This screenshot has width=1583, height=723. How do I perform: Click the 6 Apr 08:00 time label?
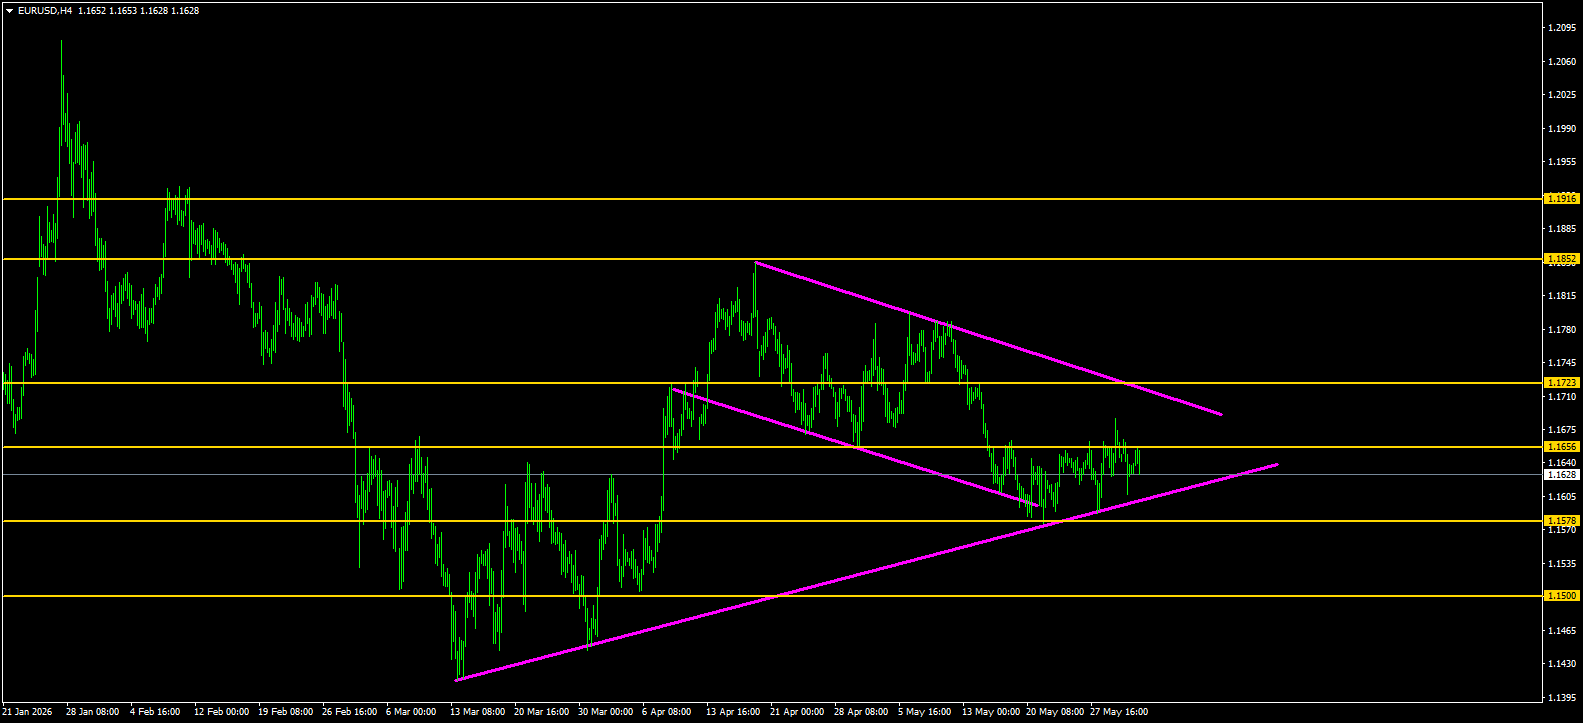click(667, 712)
